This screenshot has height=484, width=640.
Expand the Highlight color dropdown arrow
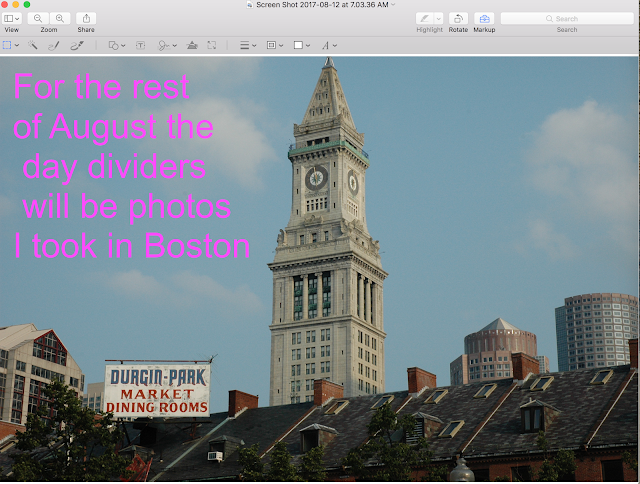[438, 18]
